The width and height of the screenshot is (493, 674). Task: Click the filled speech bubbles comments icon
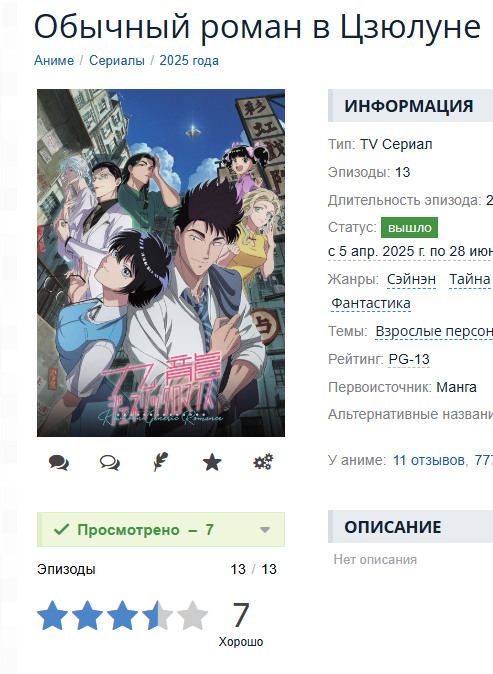58,463
